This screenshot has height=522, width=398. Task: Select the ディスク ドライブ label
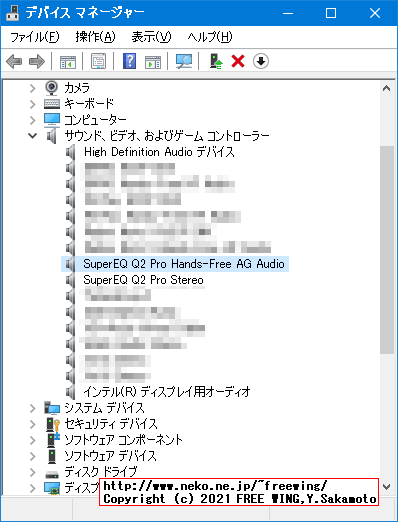(100, 472)
